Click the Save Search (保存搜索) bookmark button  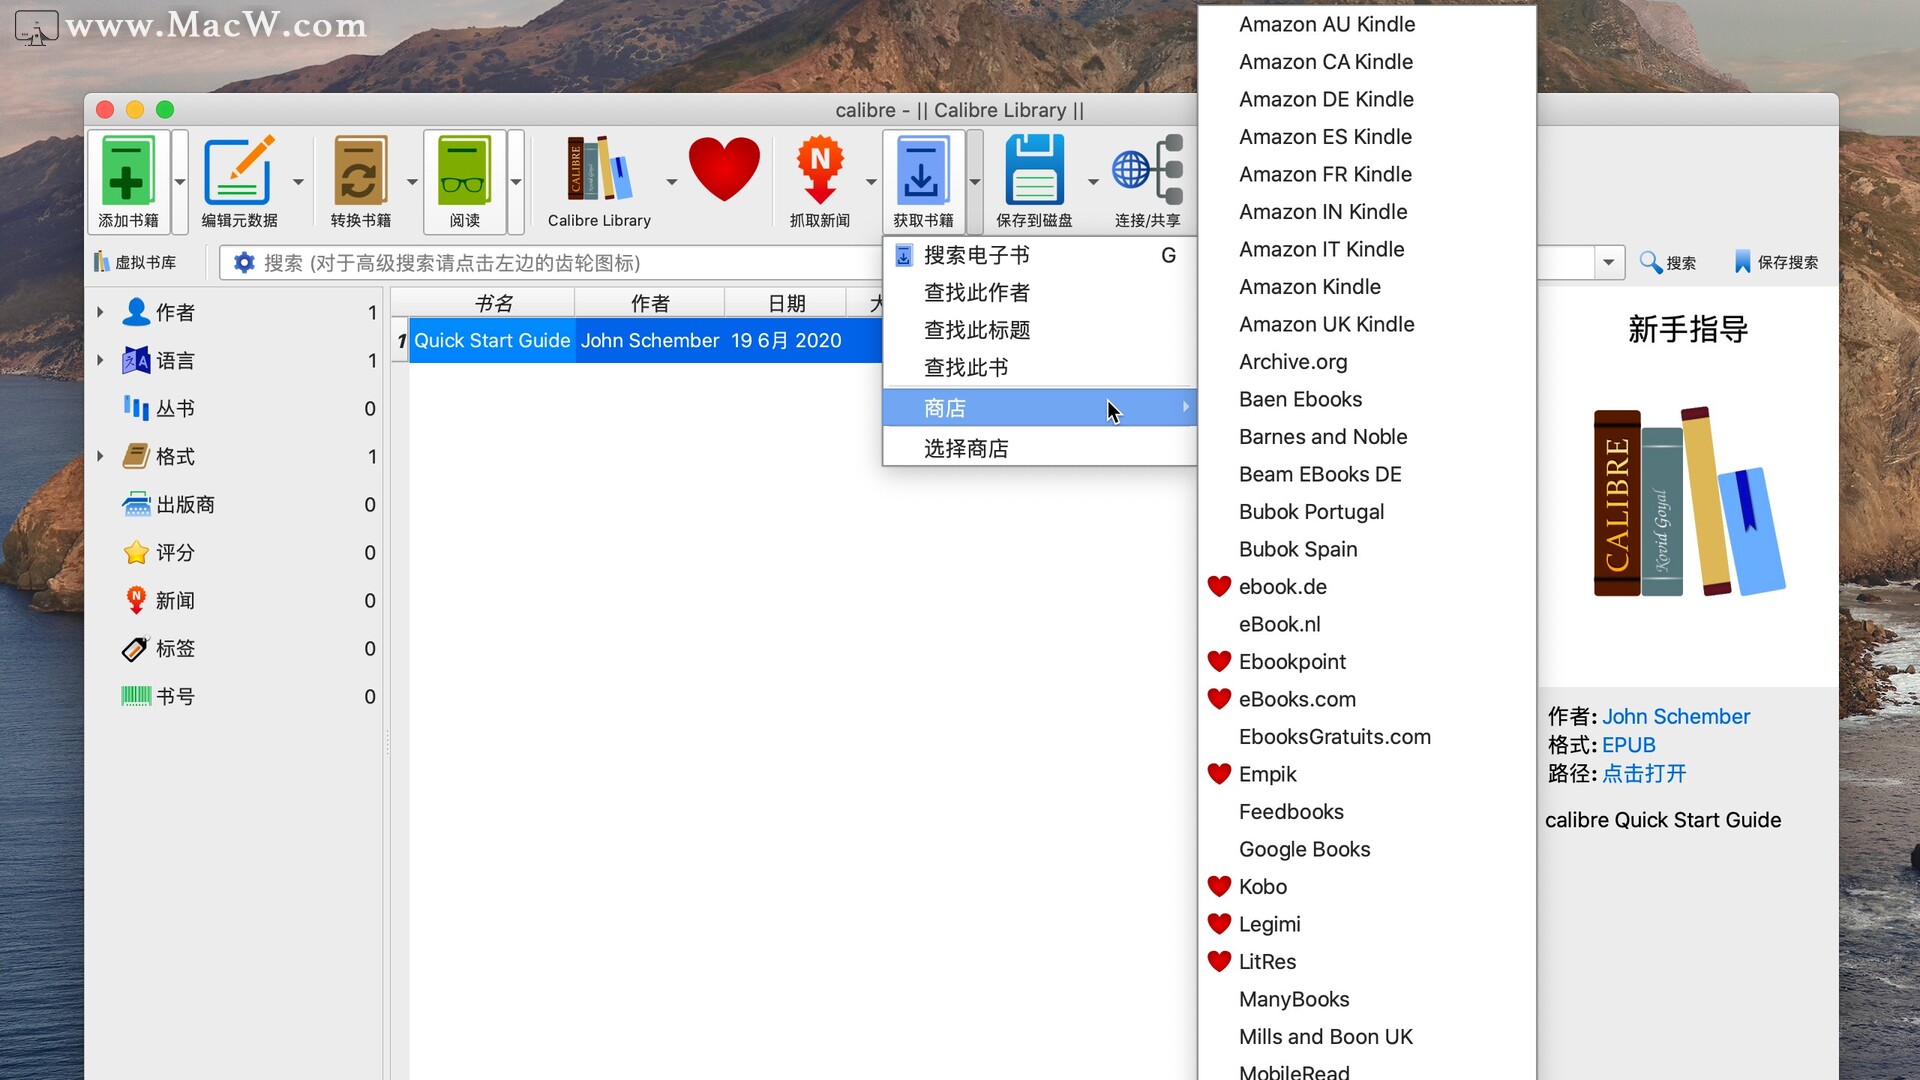click(1776, 262)
